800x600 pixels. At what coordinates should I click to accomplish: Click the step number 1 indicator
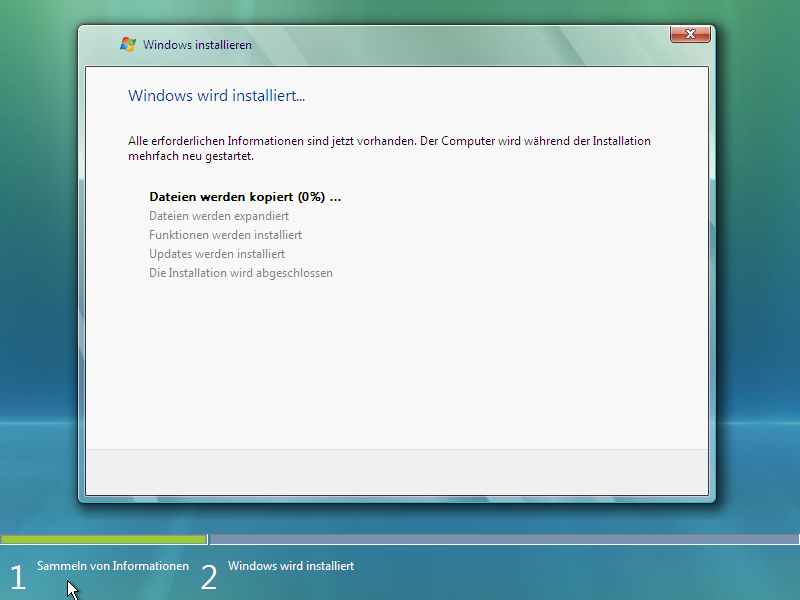click(16, 577)
